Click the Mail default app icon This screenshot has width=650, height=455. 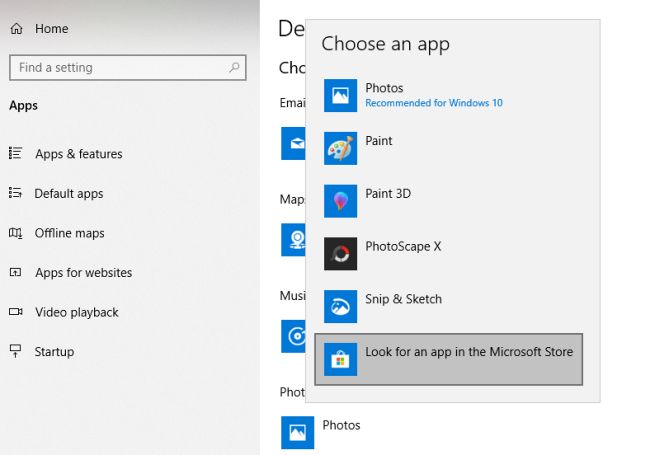tap(293, 143)
